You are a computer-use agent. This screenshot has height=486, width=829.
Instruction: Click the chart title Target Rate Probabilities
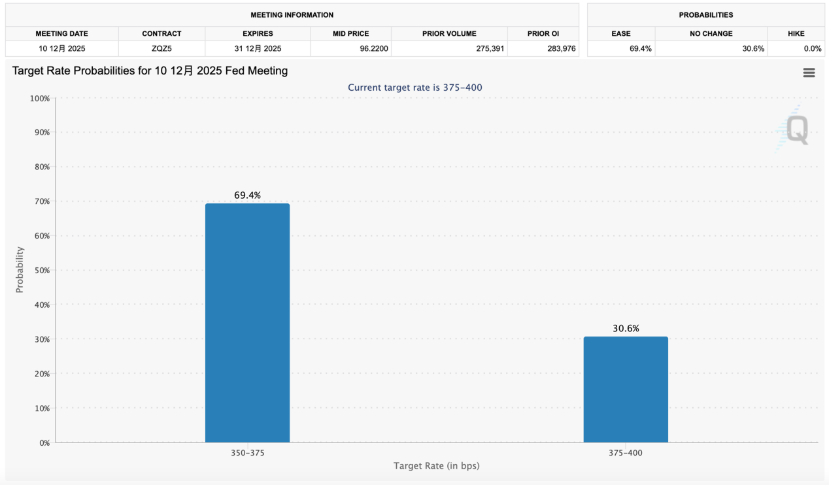click(x=150, y=71)
